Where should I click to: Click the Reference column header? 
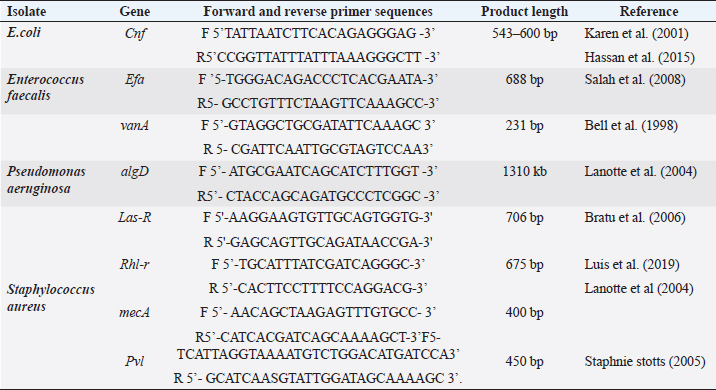tap(649, 11)
